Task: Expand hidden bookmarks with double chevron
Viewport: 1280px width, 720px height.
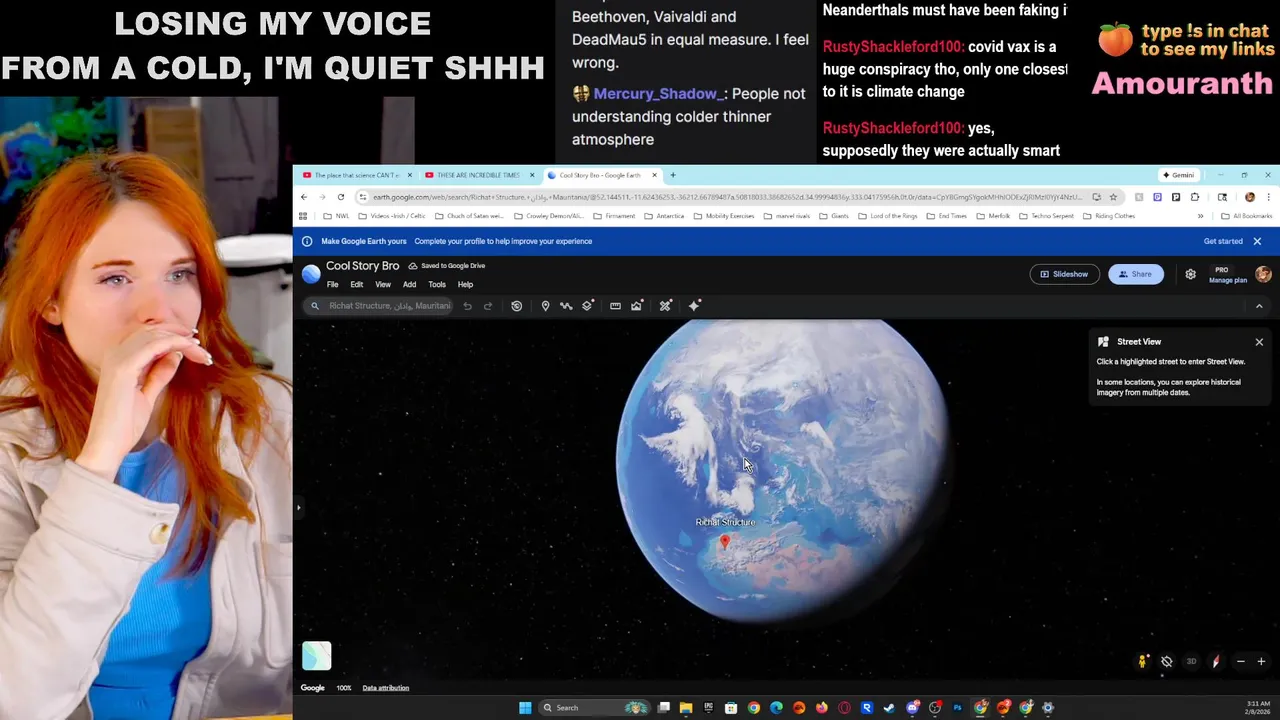Action: point(1200,216)
